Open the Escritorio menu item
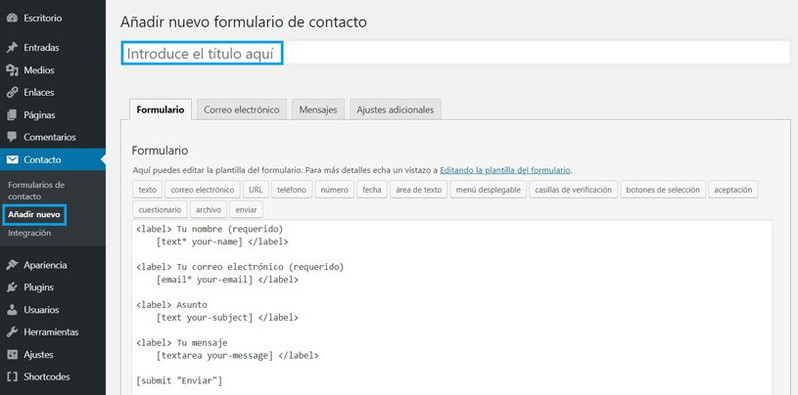Viewport: 798px width, 395px height. coord(43,18)
